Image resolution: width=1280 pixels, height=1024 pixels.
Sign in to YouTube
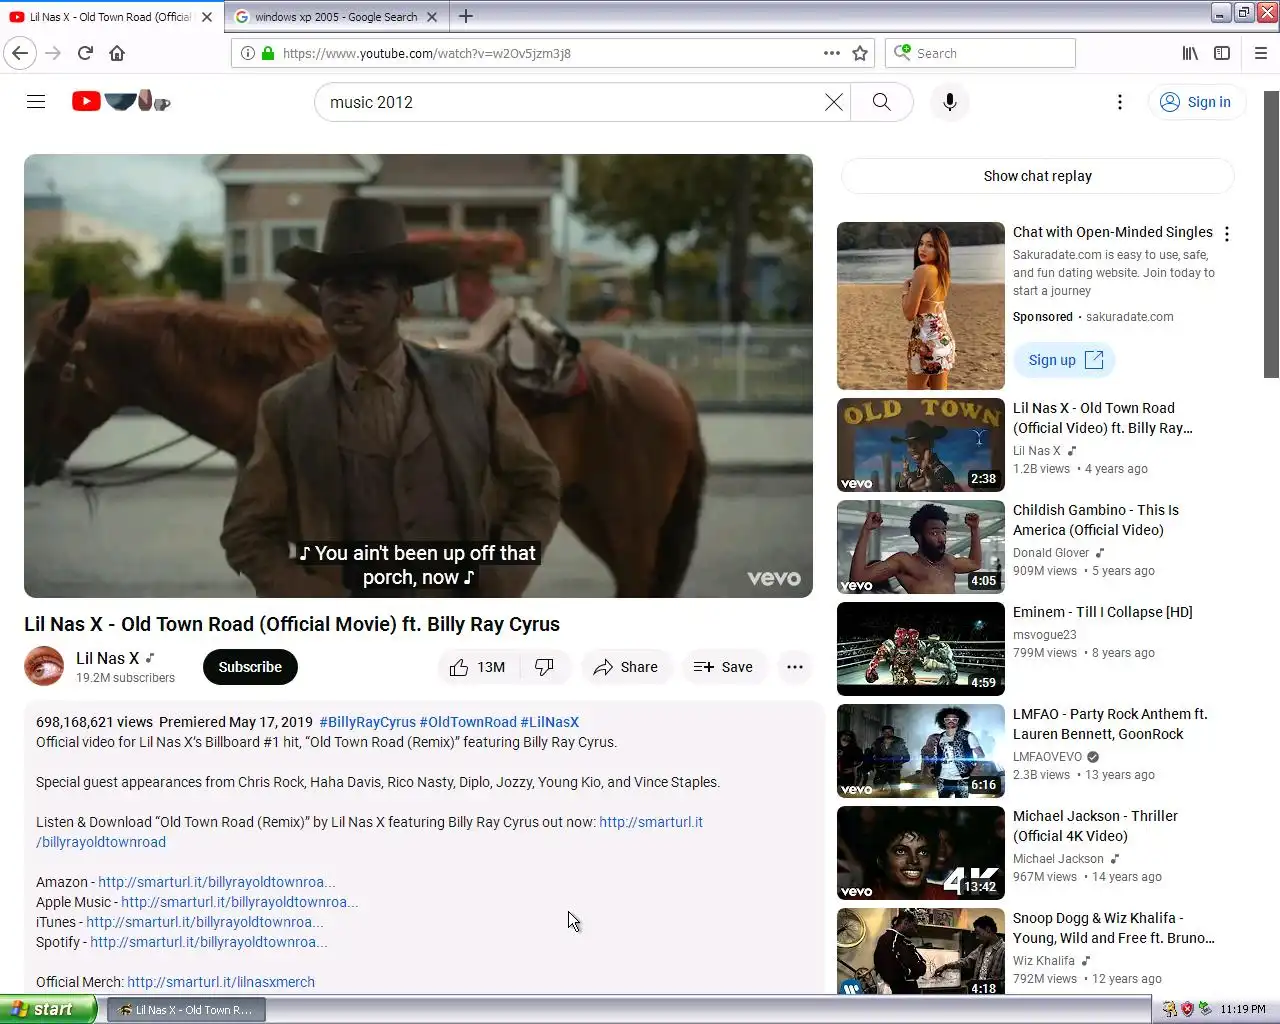(x=1196, y=102)
